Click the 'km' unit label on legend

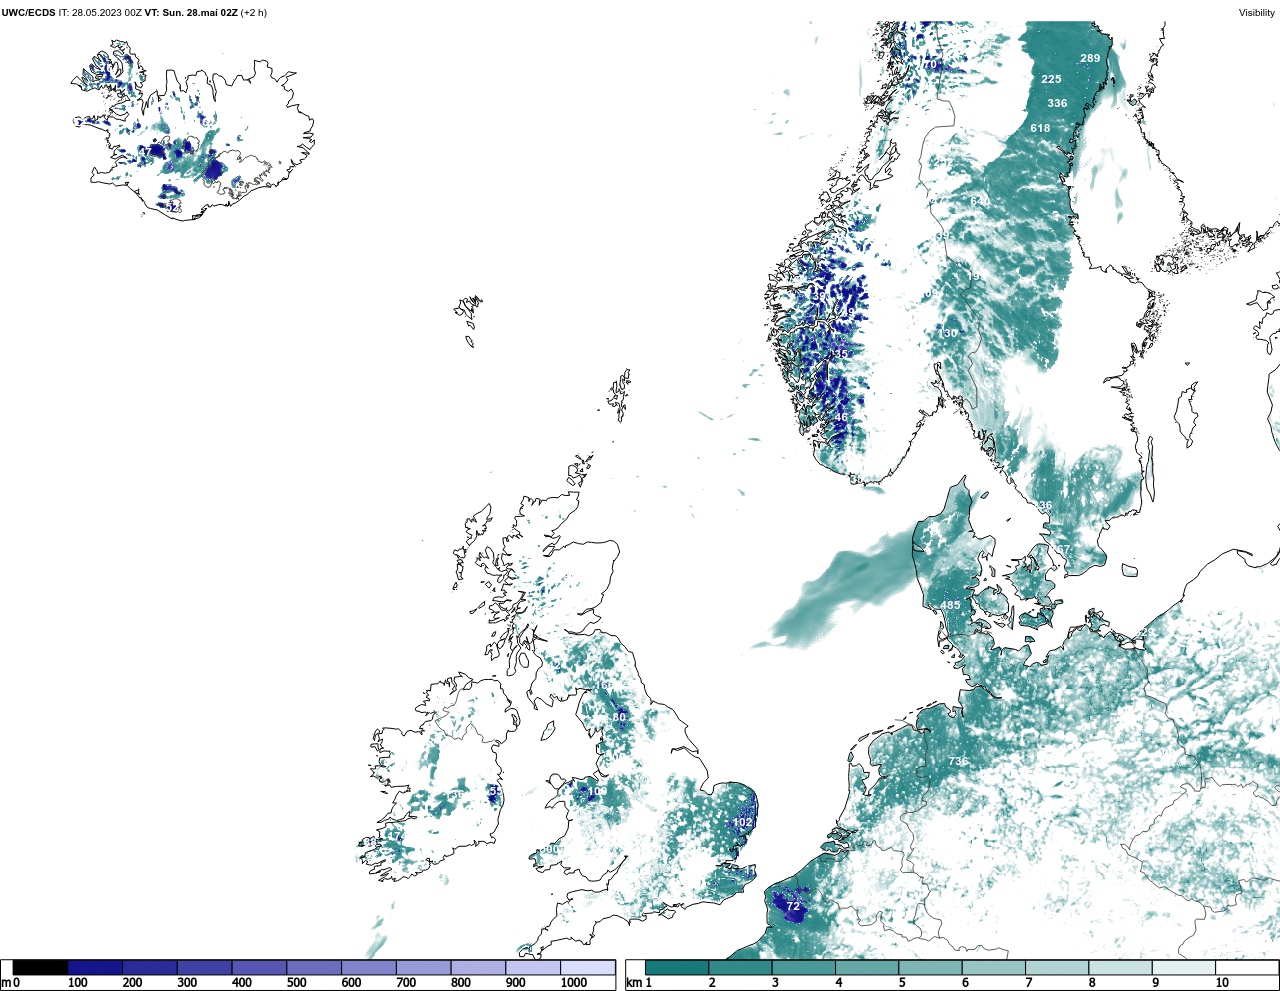pyautogui.click(x=632, y=983)
